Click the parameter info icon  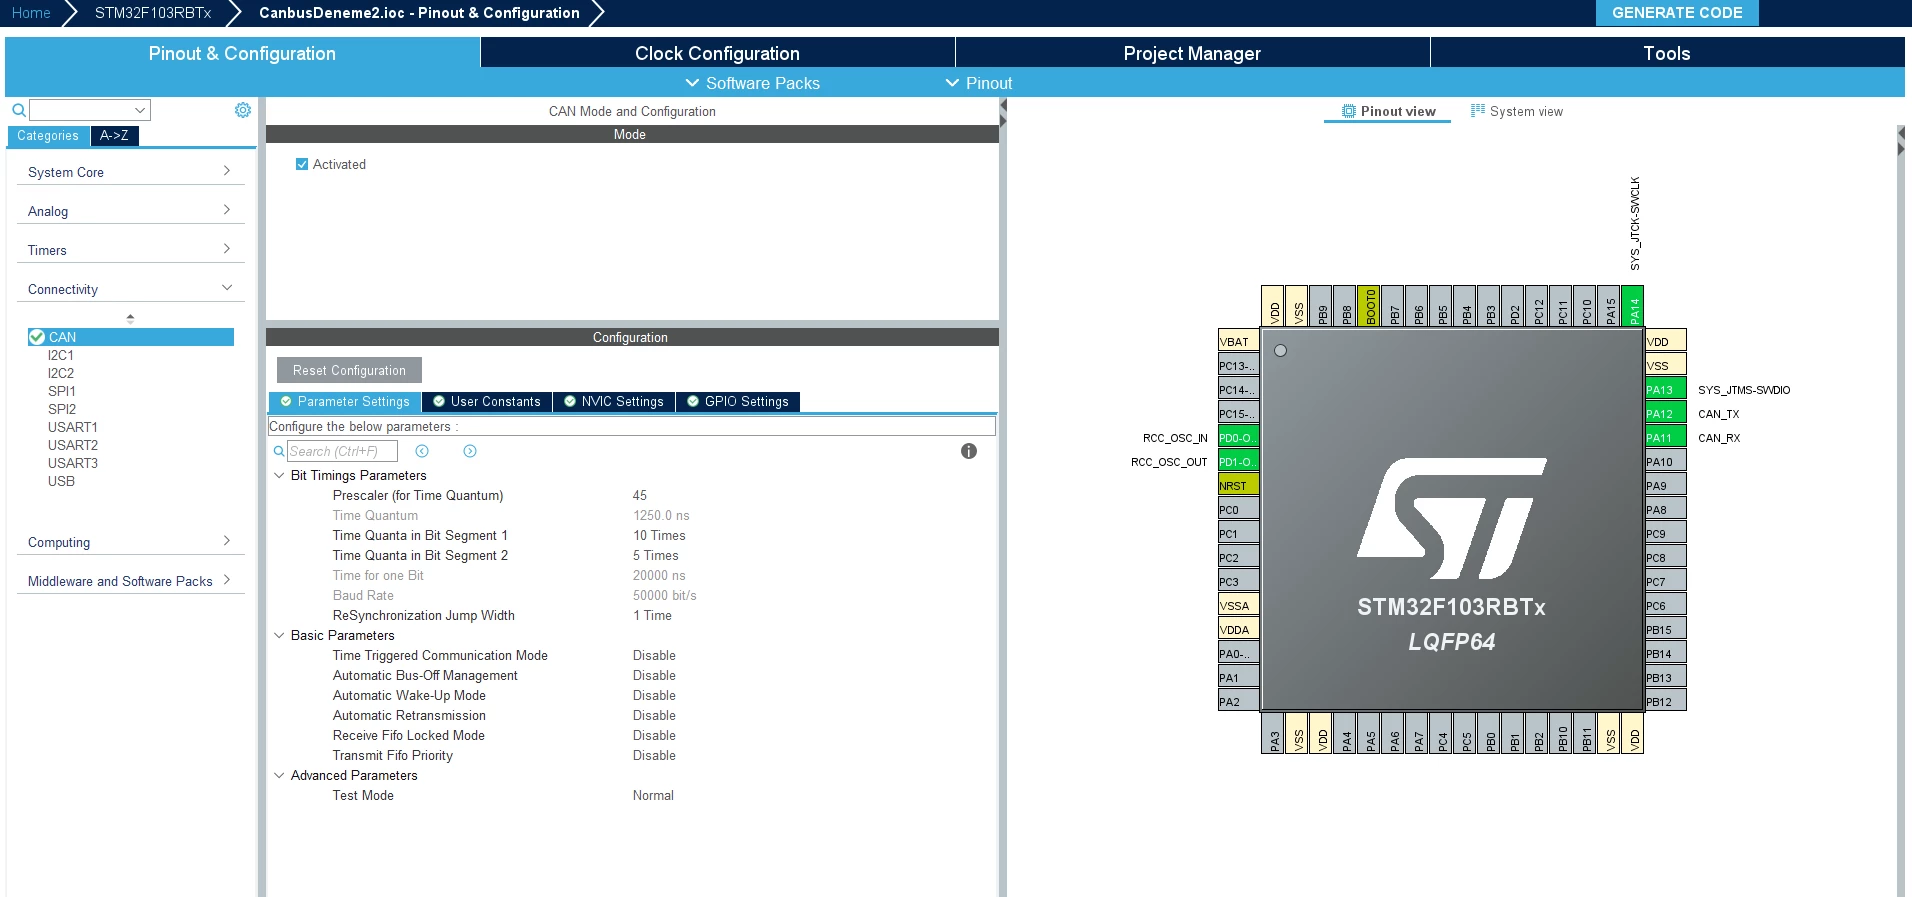(x=968, y=451)
